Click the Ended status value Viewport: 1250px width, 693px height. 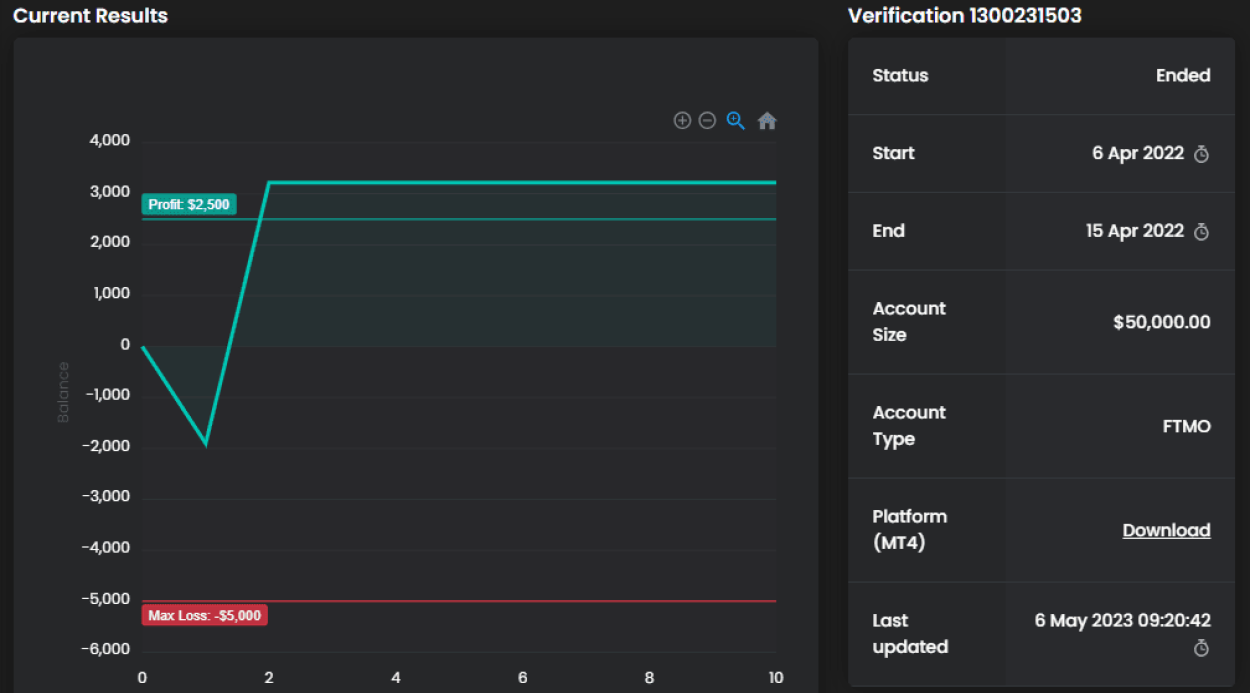point(1183,76)
